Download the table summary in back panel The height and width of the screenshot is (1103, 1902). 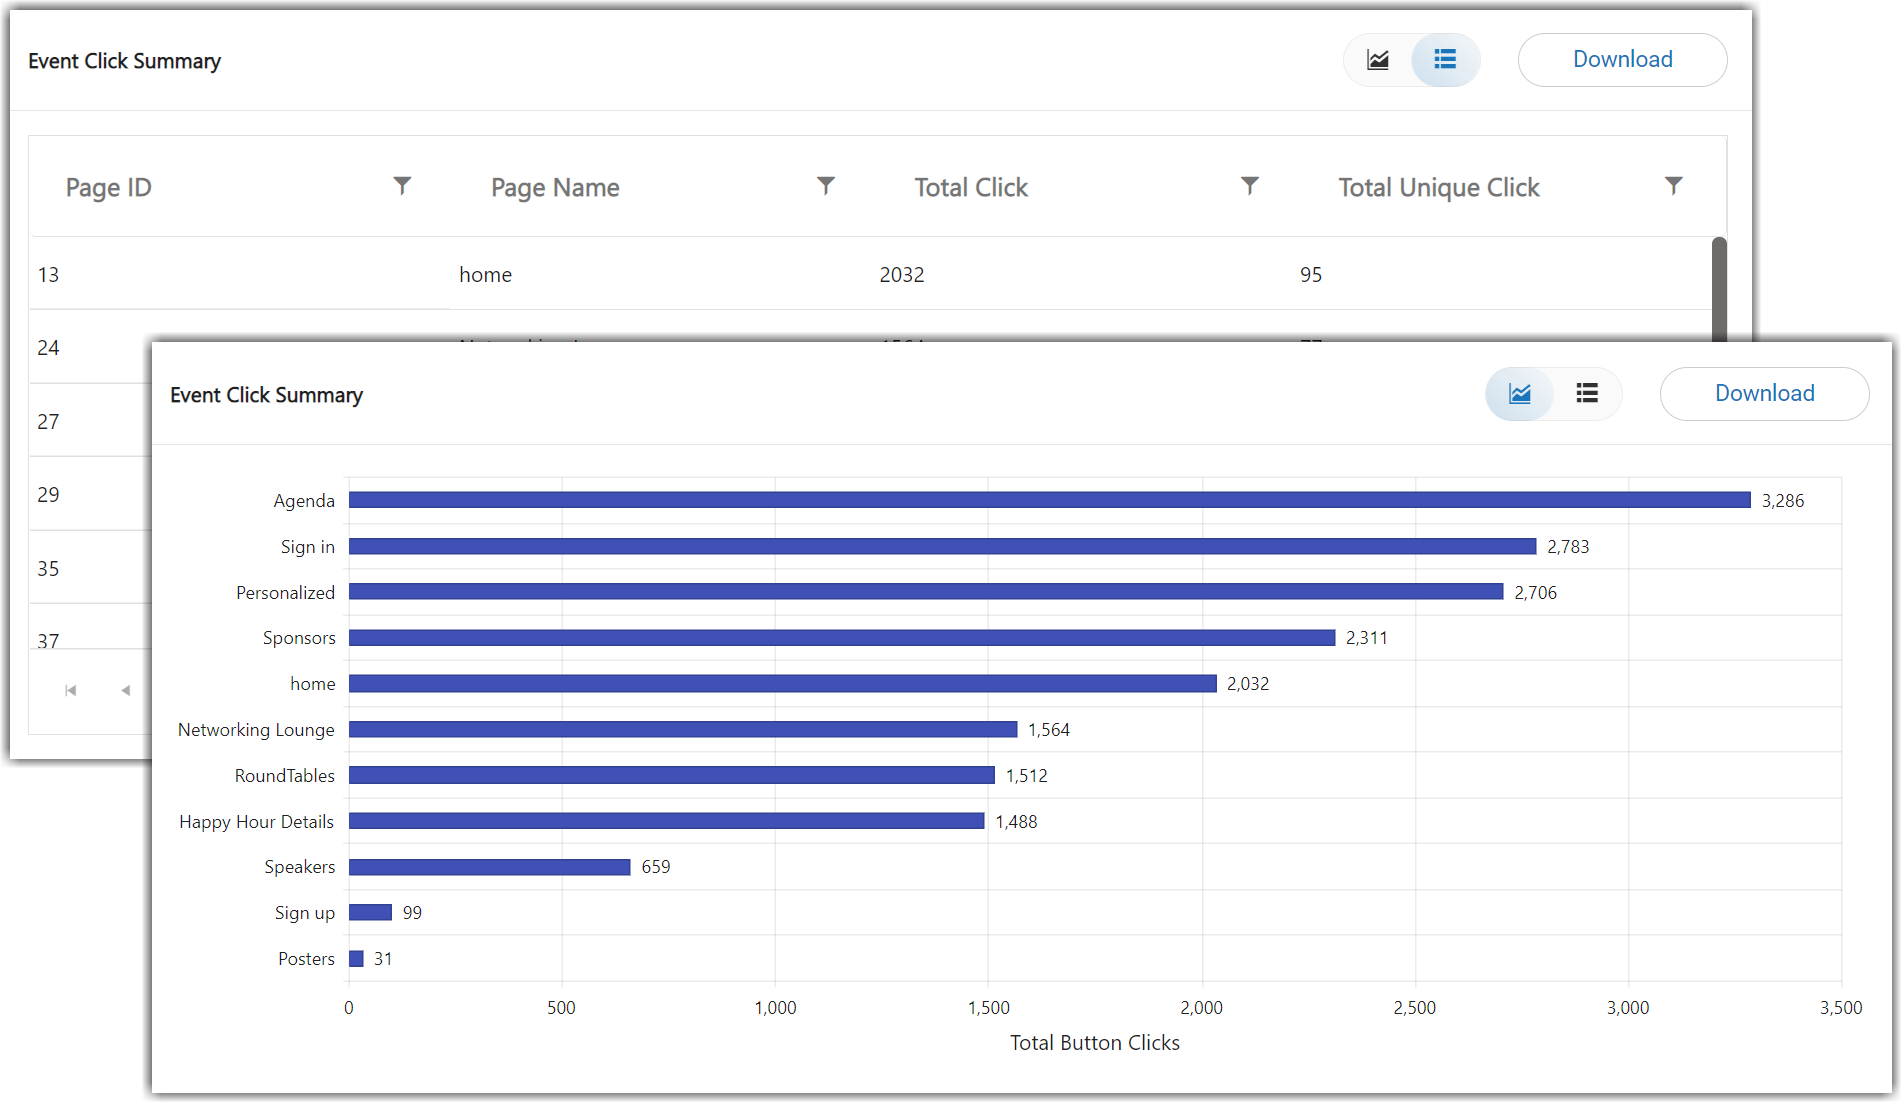pyautogui.click(x=1622, y=60)
